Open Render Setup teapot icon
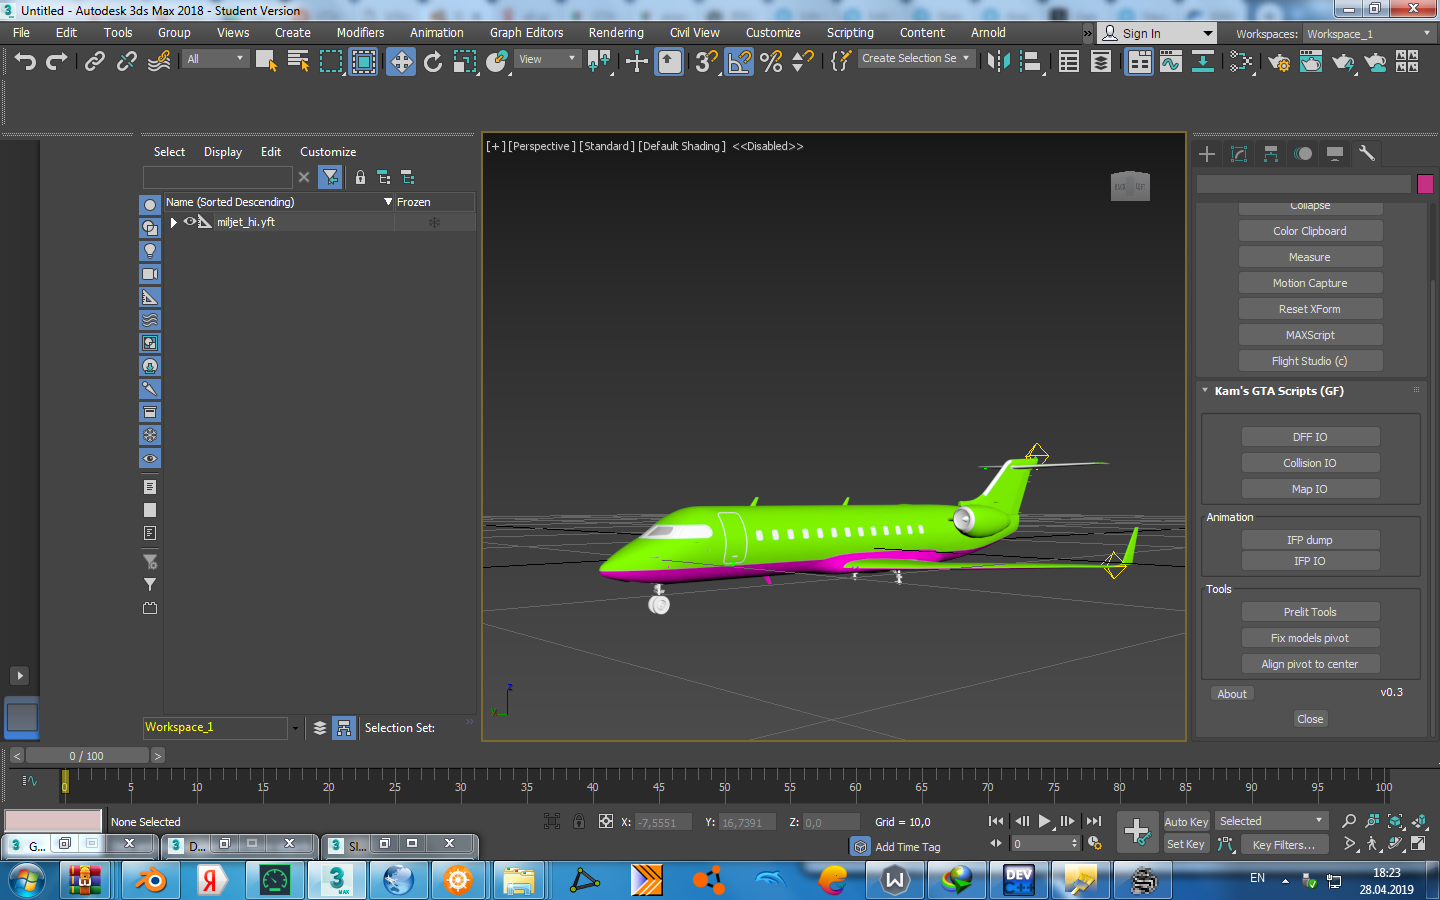The image size is (1440, 900). 1279,62
